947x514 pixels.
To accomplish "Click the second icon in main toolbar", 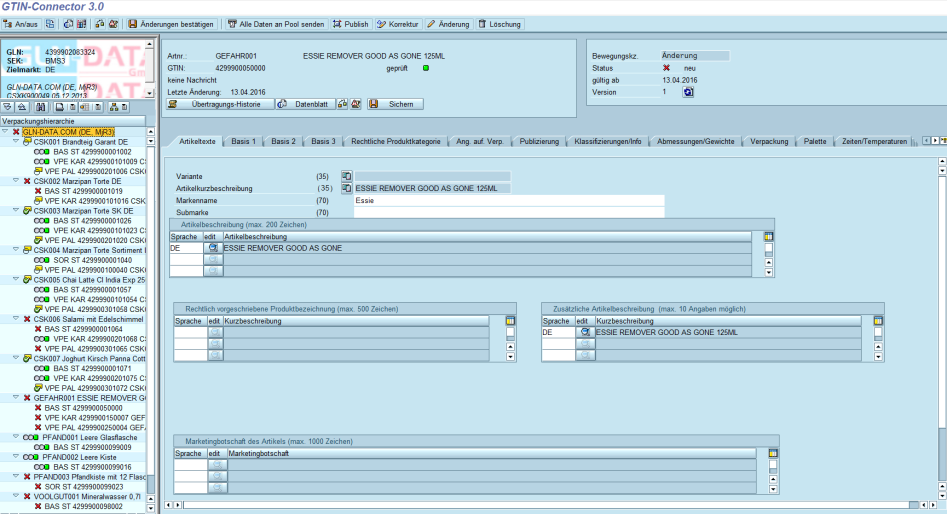I will 51,24.
